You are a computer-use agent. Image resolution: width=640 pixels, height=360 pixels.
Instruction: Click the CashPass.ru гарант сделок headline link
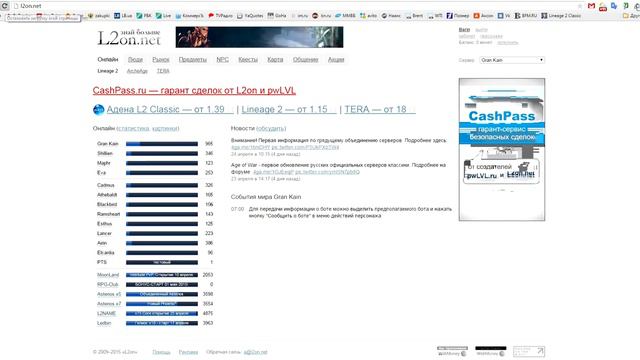[194, 90]
